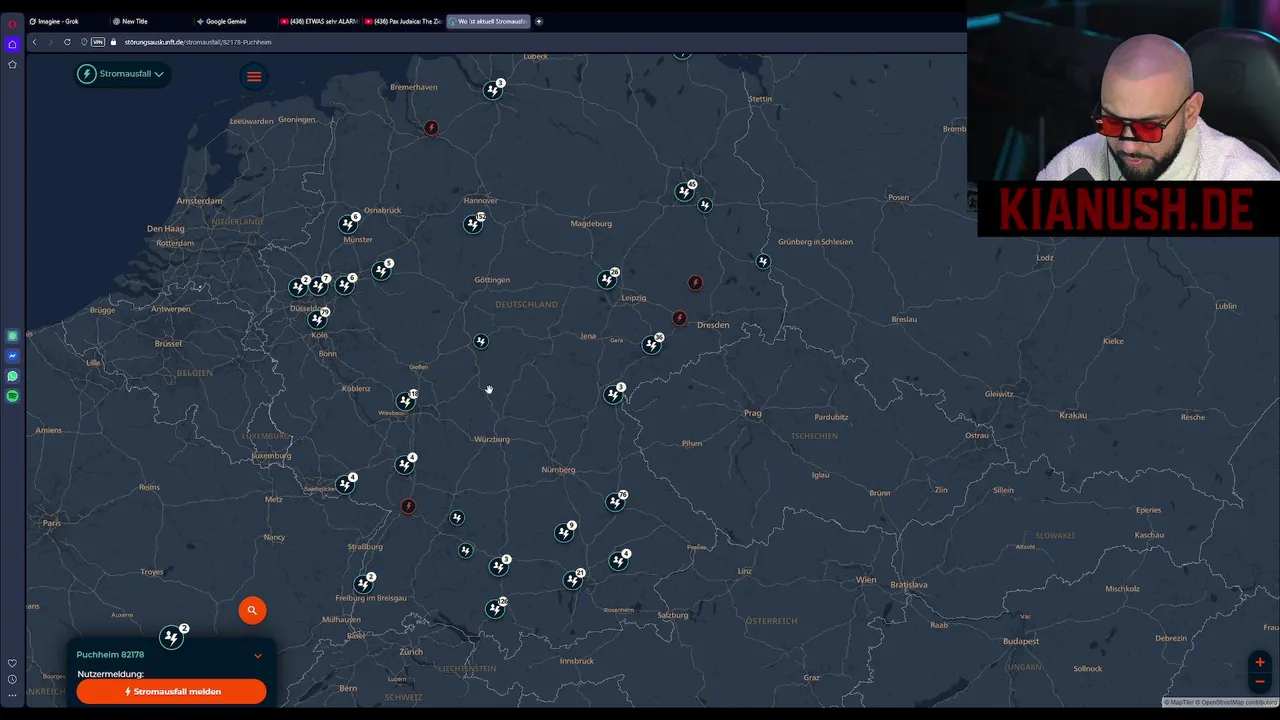1280x720 pixels.
Task: Click outage marker 6 above Münster
Action: click(x=349, y=222)
